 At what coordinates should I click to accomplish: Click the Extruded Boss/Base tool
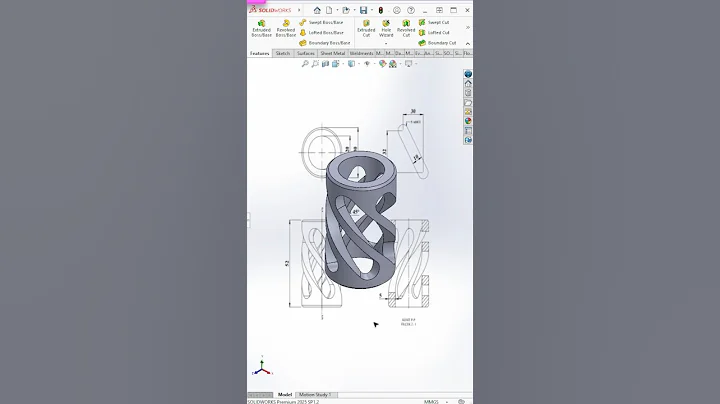[x=261, y=28]
